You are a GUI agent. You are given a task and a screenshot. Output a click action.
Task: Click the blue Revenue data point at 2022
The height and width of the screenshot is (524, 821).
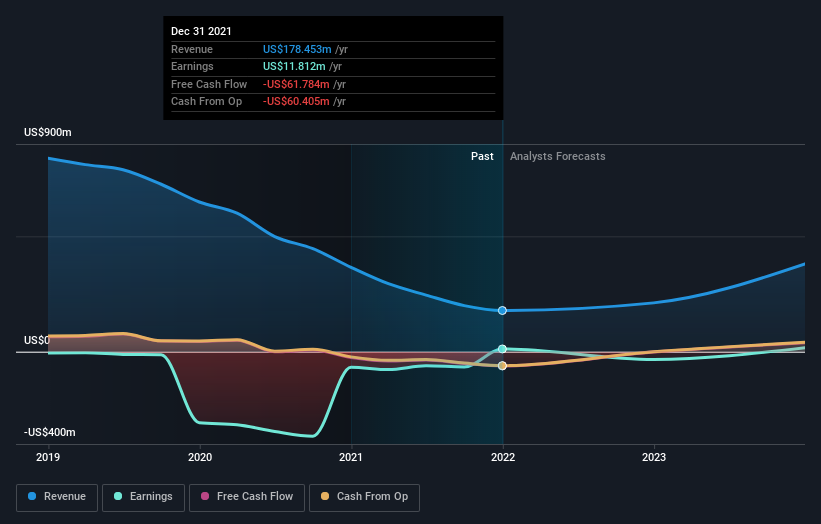502,310
